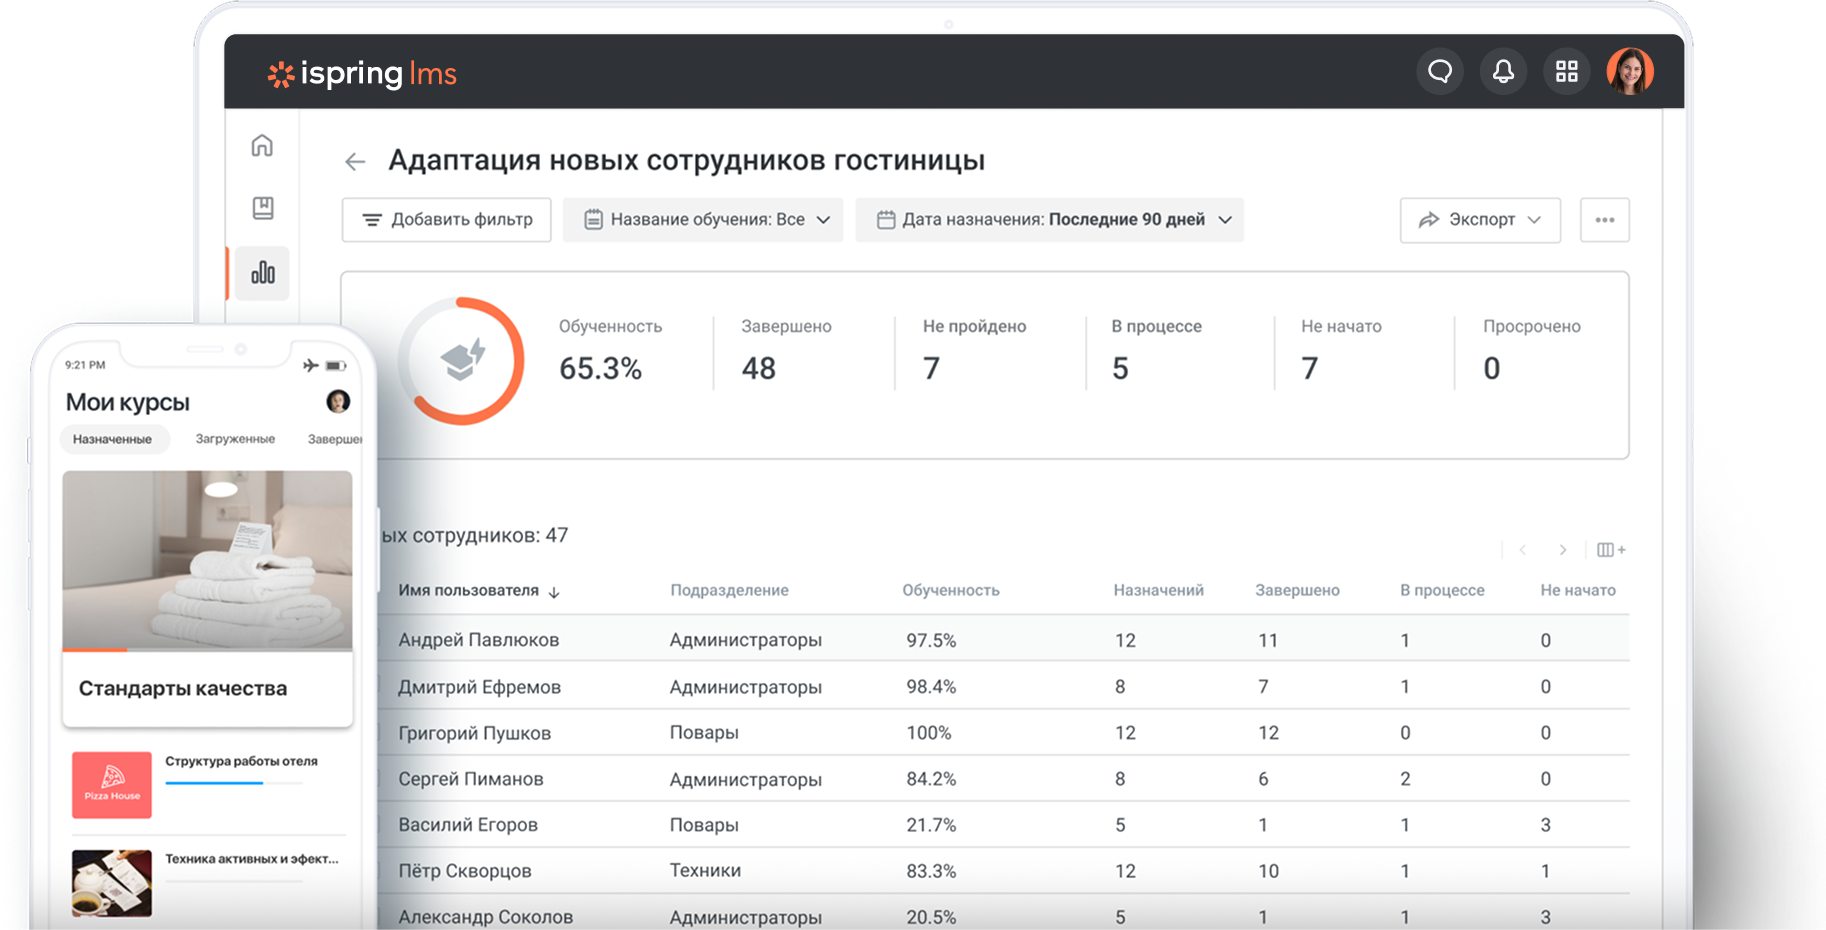The height and width of the screenshot is (930, 1826).
Task: Open the notifications bell
Action: click(x=1503, y=72)
